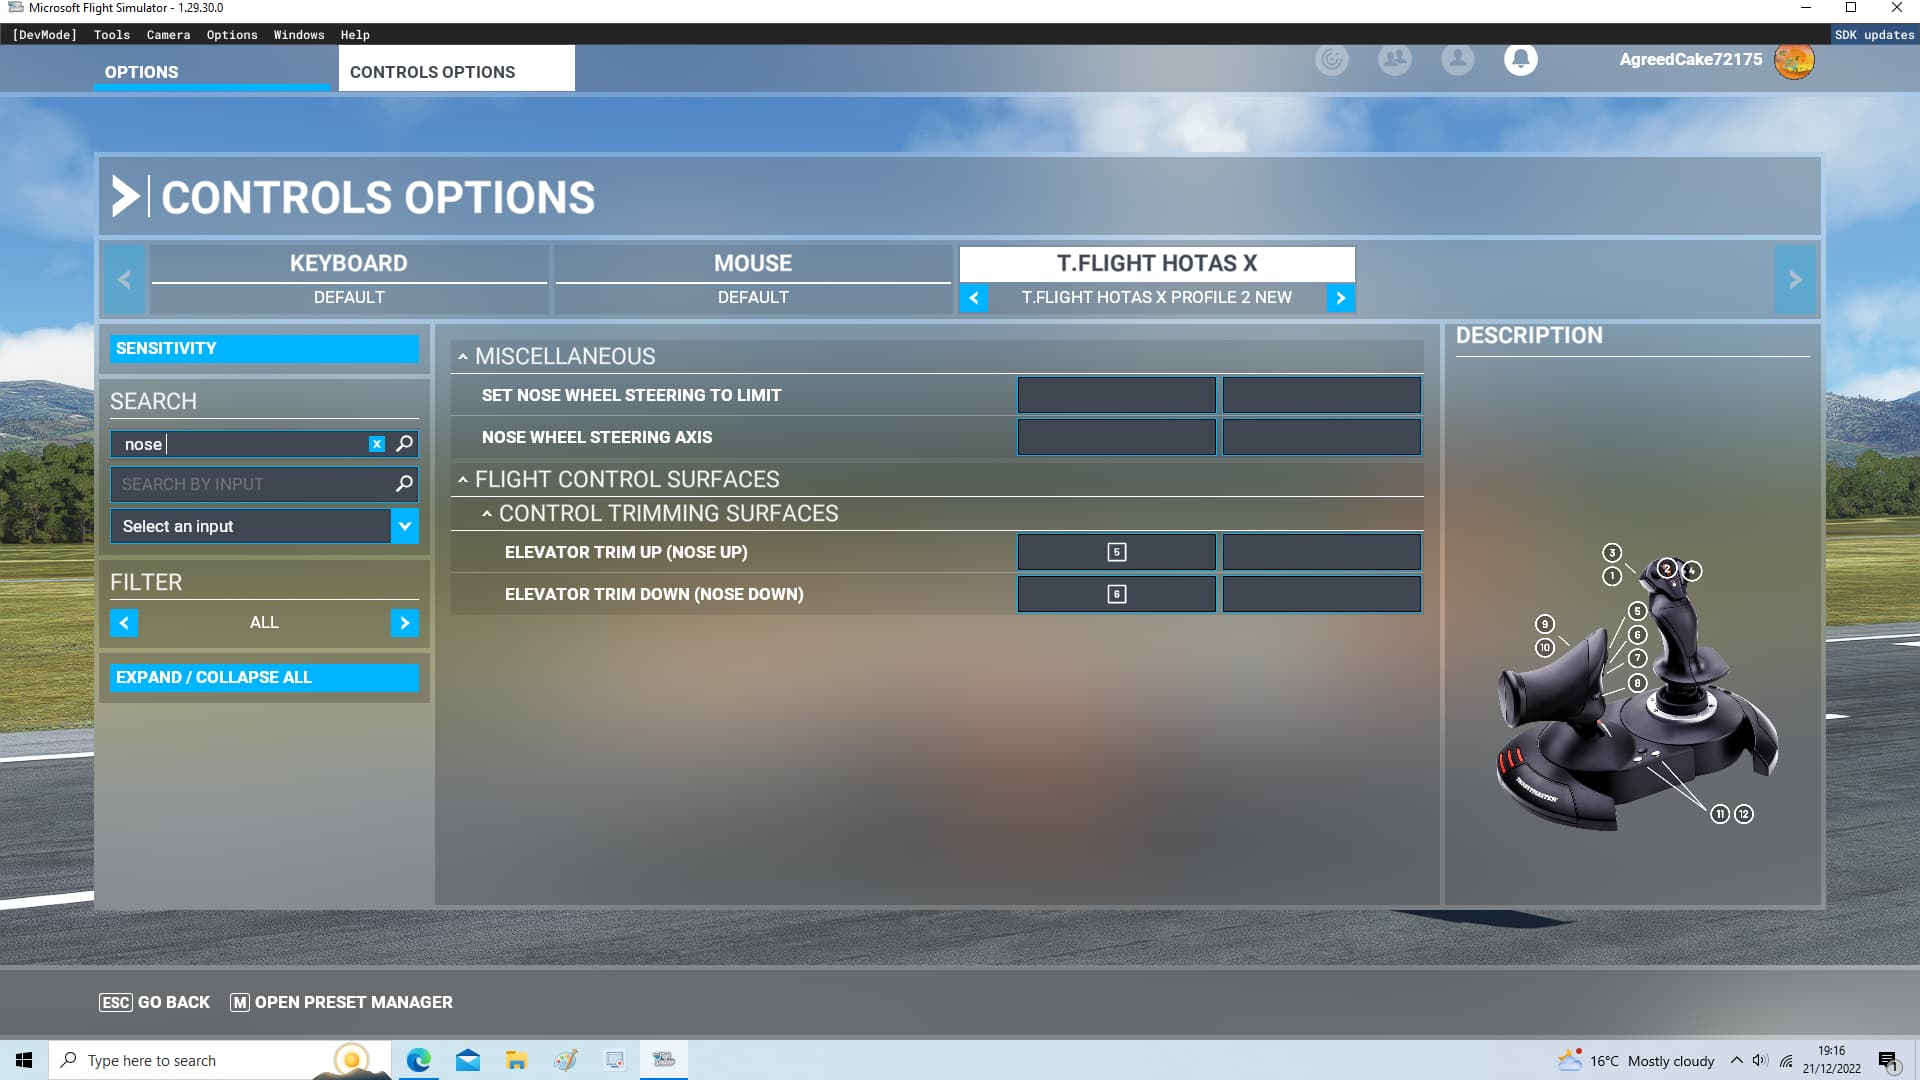Open the friends group icon
Screen dimensions: 1920x1080
coord(1394,60)
